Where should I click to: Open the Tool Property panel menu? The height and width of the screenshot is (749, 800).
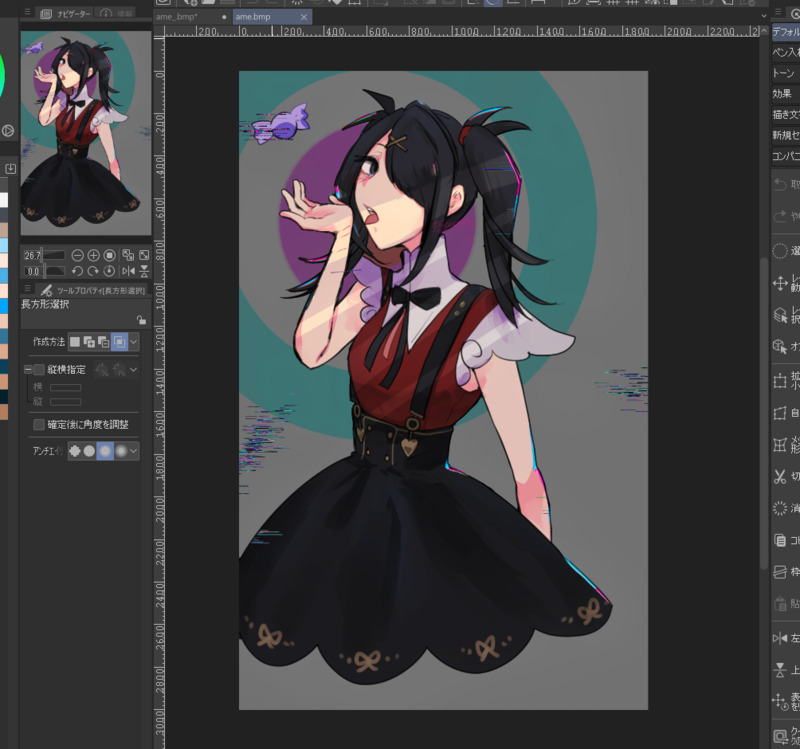pyautogui.click(x=28, y=289)
